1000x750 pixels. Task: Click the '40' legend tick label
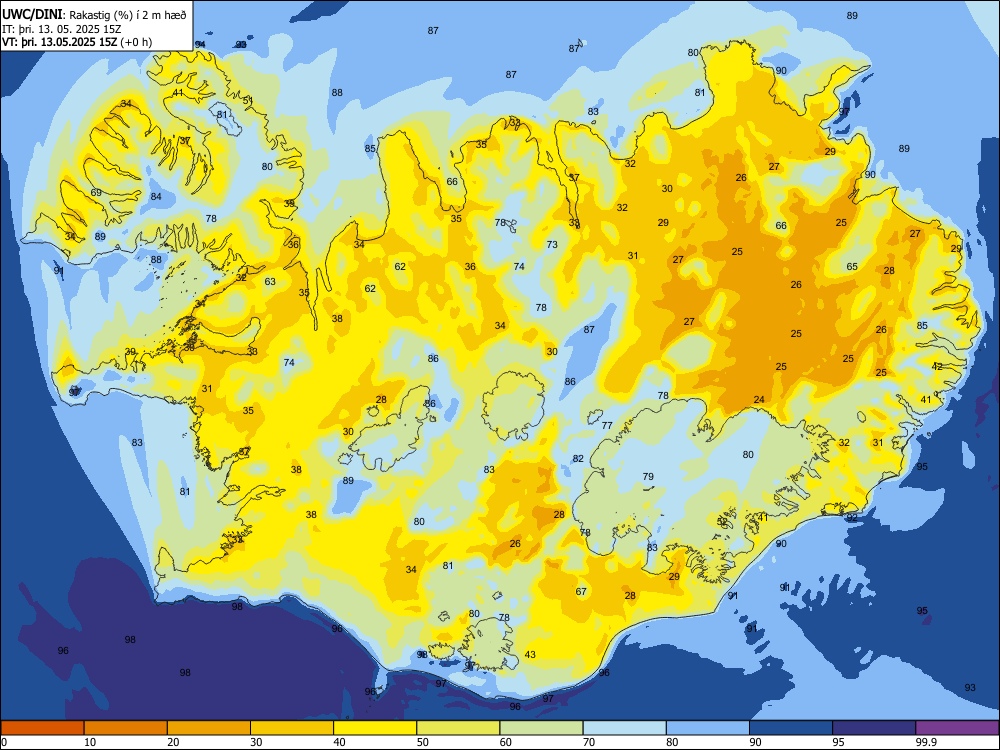pos(340,742)
